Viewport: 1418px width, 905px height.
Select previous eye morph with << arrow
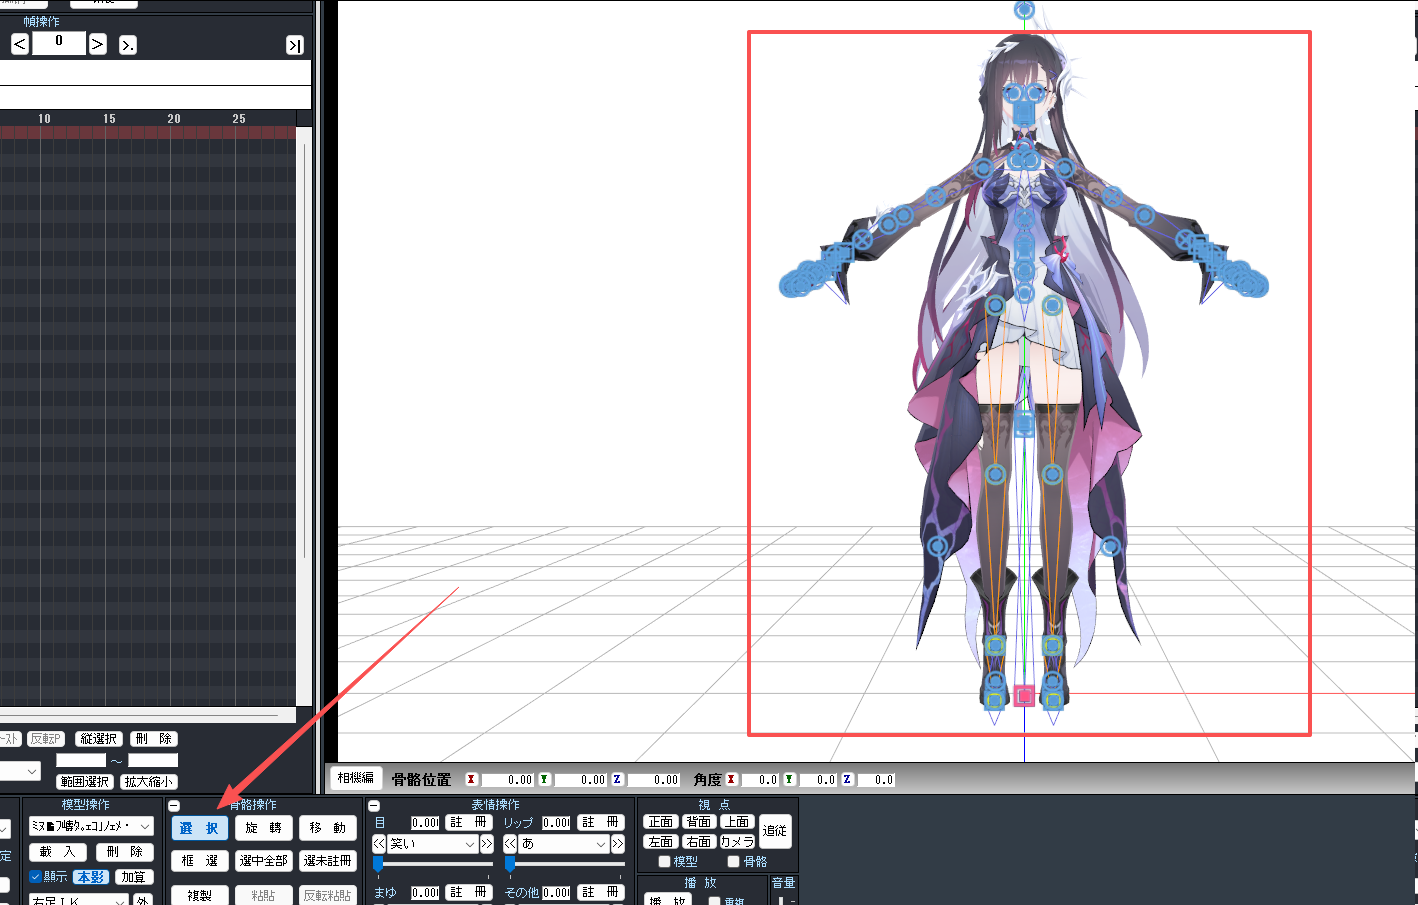[379, 844]
